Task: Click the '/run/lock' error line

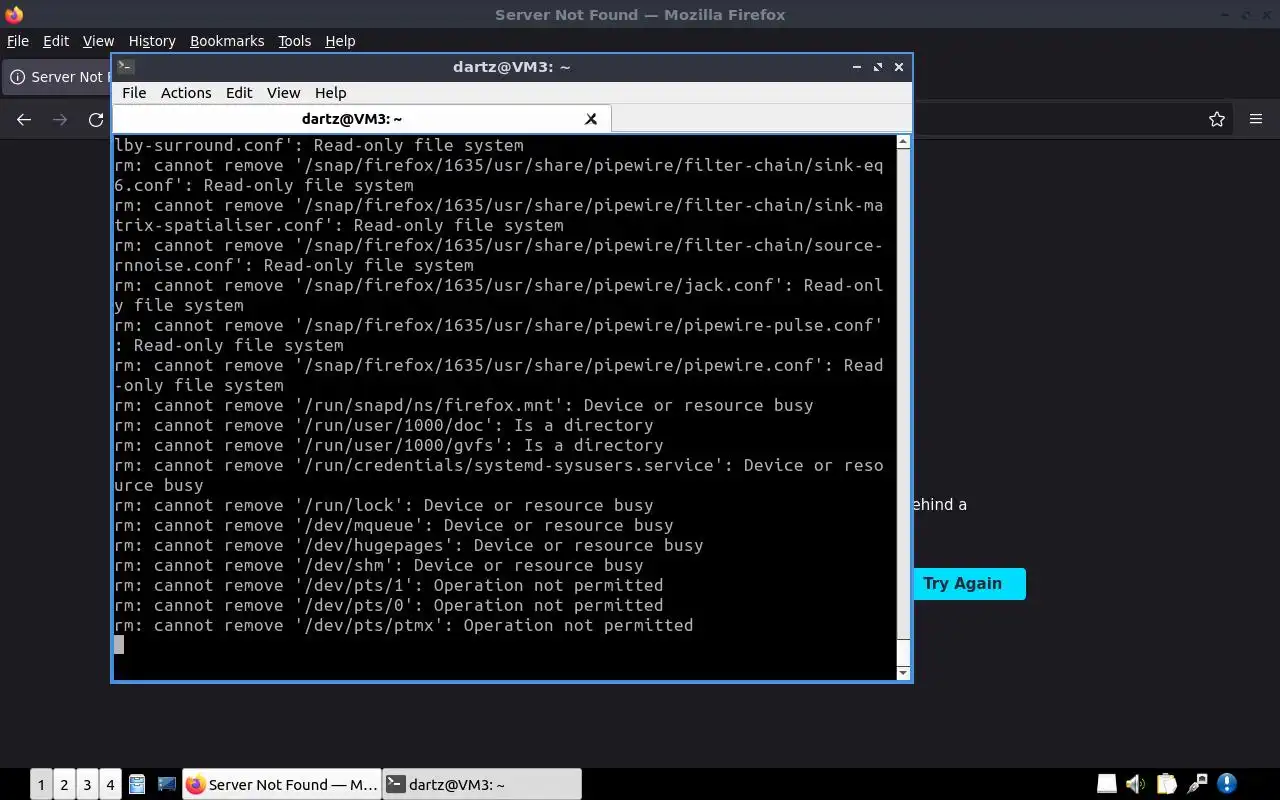Action: pyautogui.click(x=384, y=505)
